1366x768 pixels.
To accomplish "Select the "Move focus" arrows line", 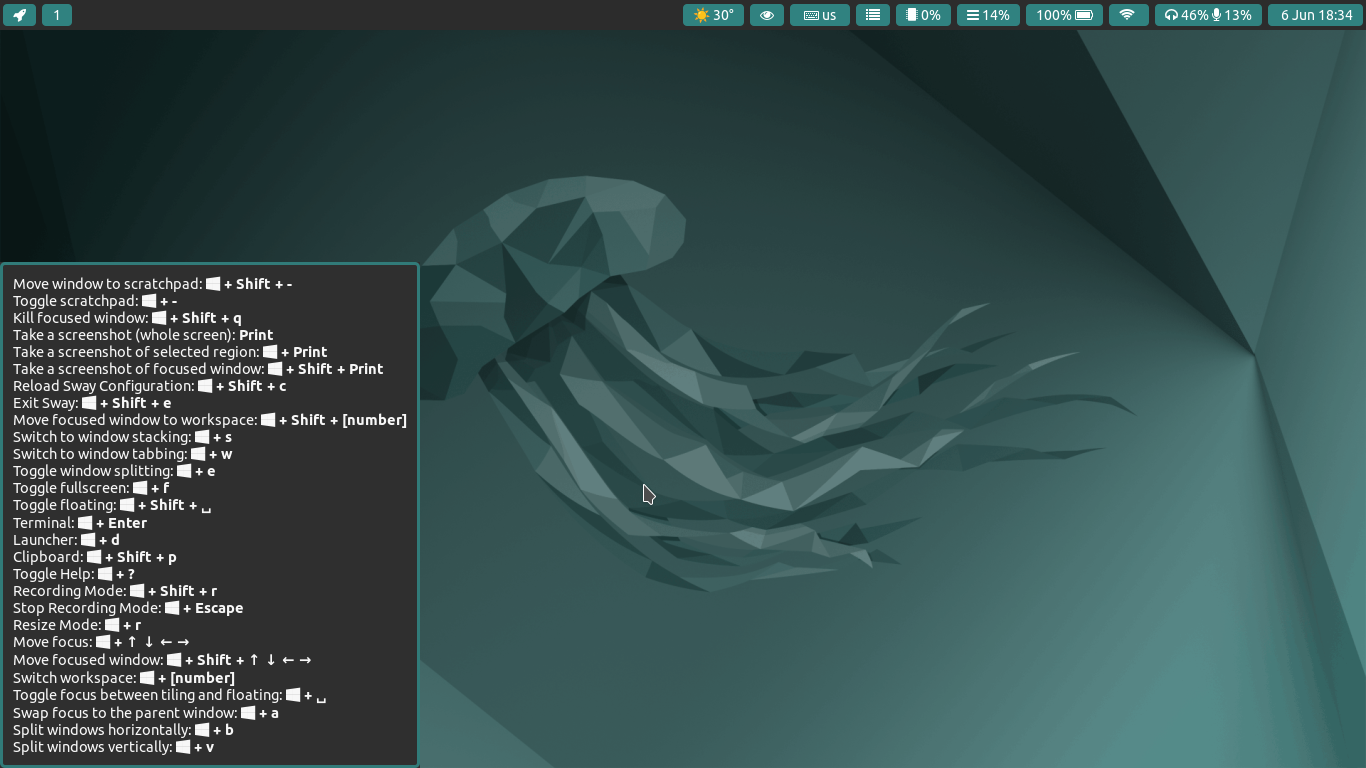I will tap(101, 642).
